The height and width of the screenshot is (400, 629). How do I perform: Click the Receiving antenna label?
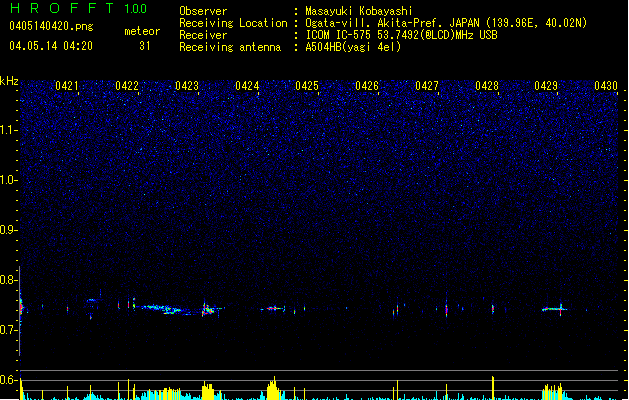(x=230, y=47)
